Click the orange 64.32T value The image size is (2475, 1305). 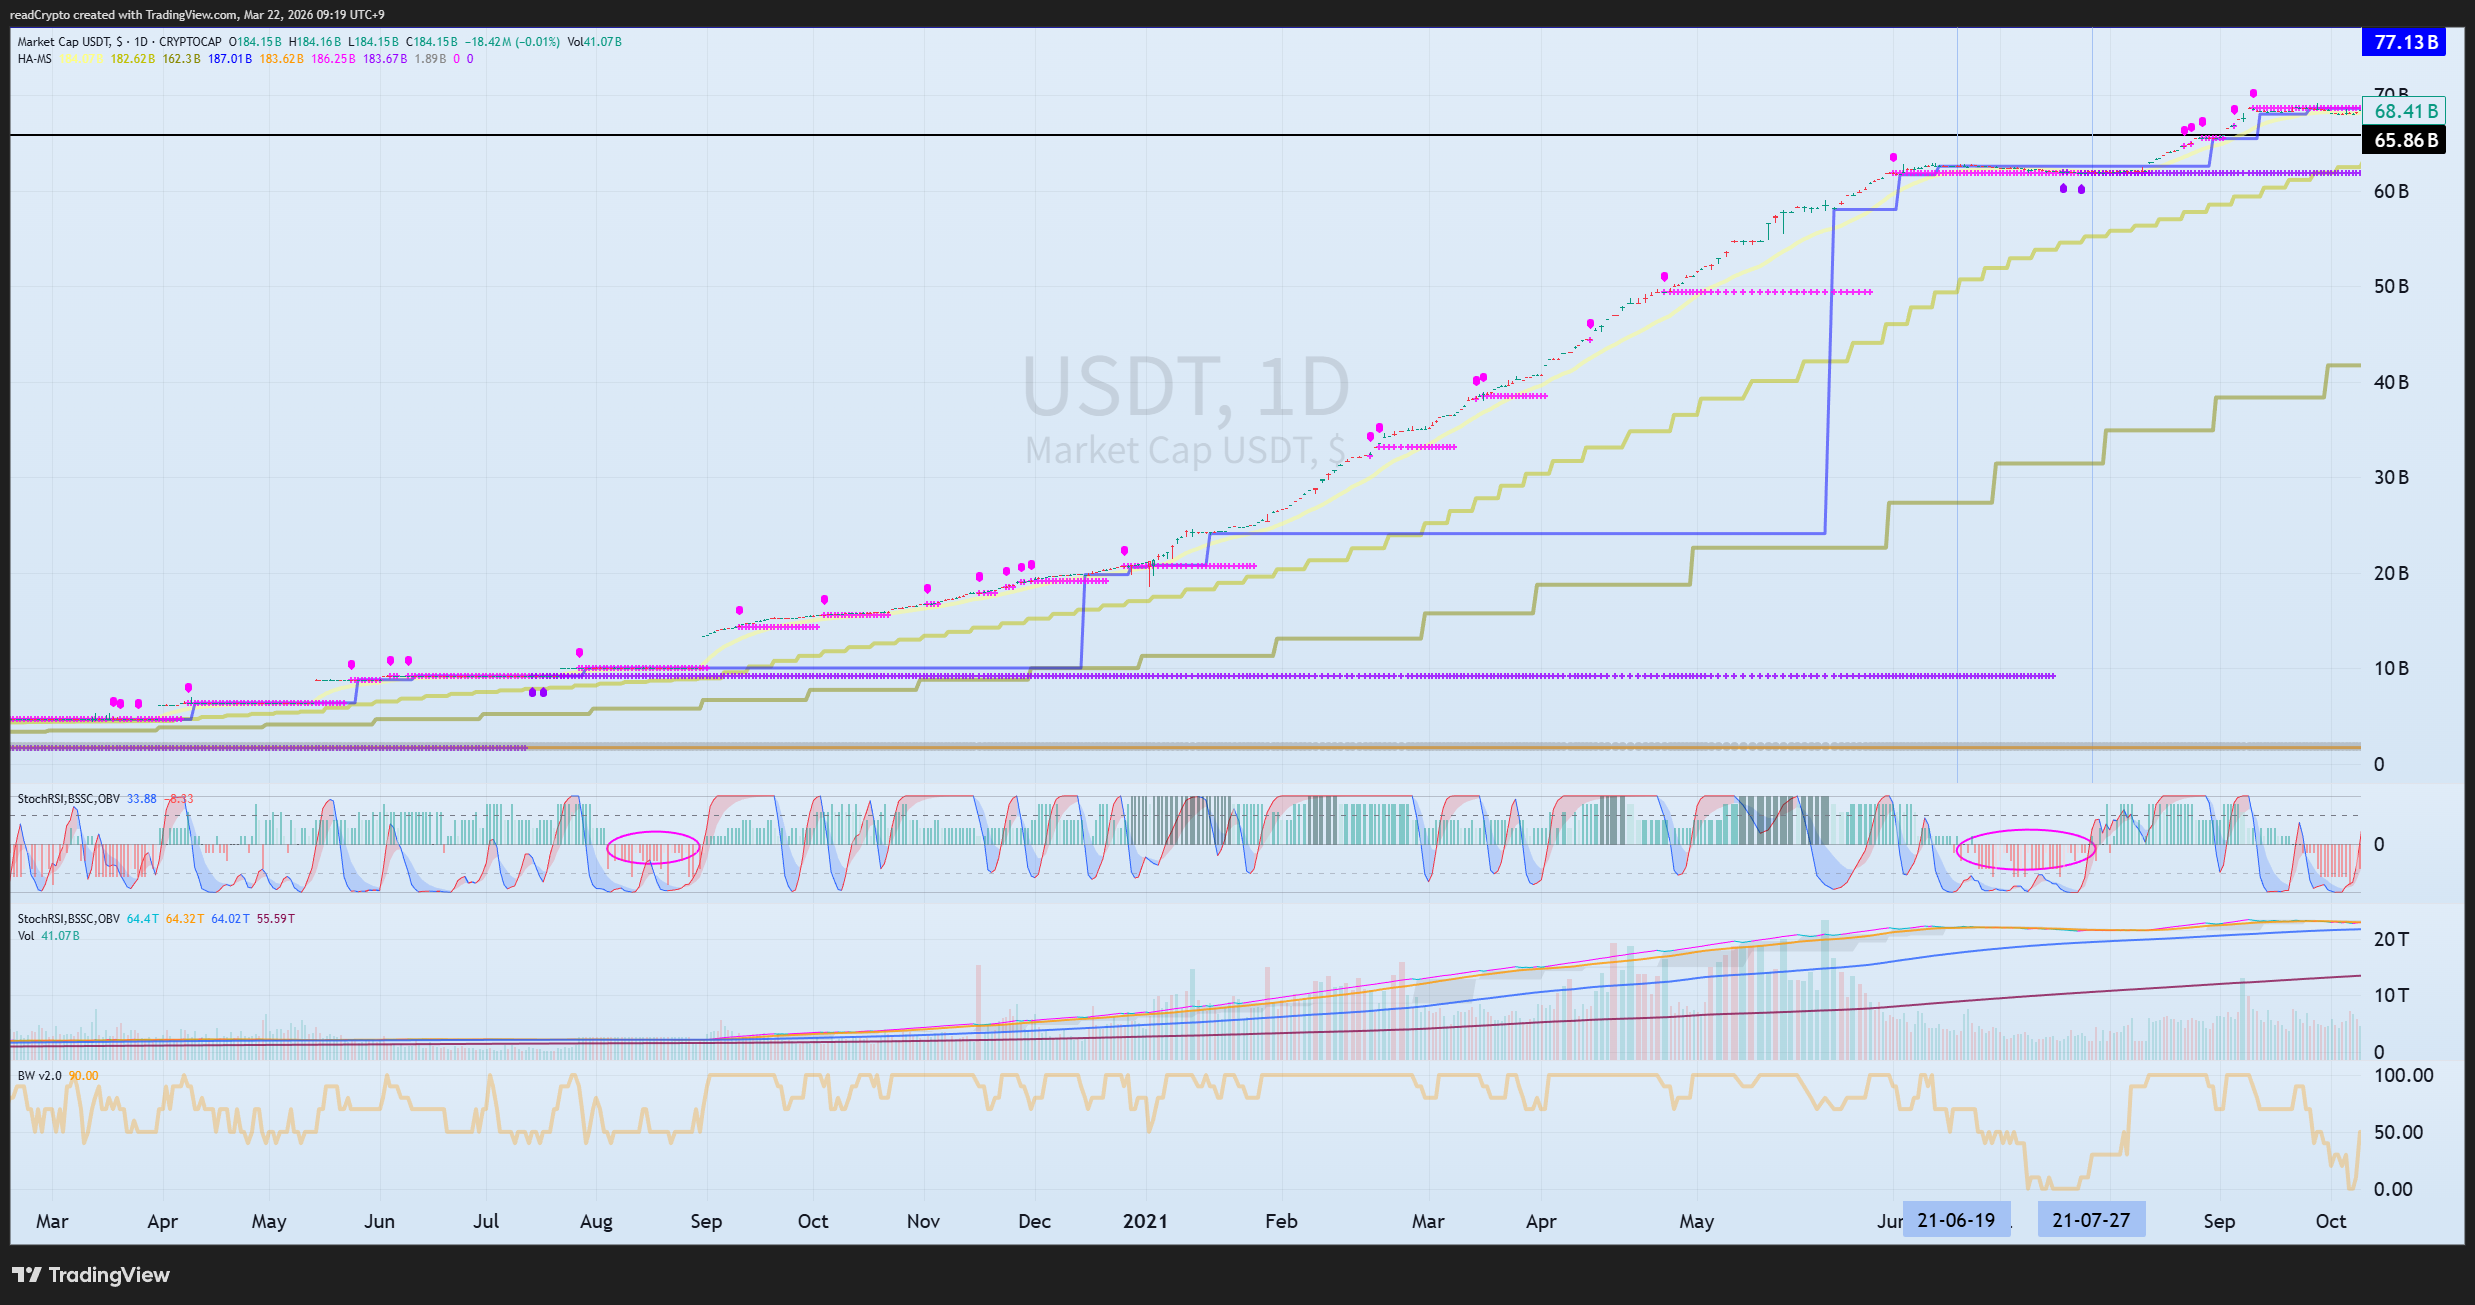(x=185, y=919)
